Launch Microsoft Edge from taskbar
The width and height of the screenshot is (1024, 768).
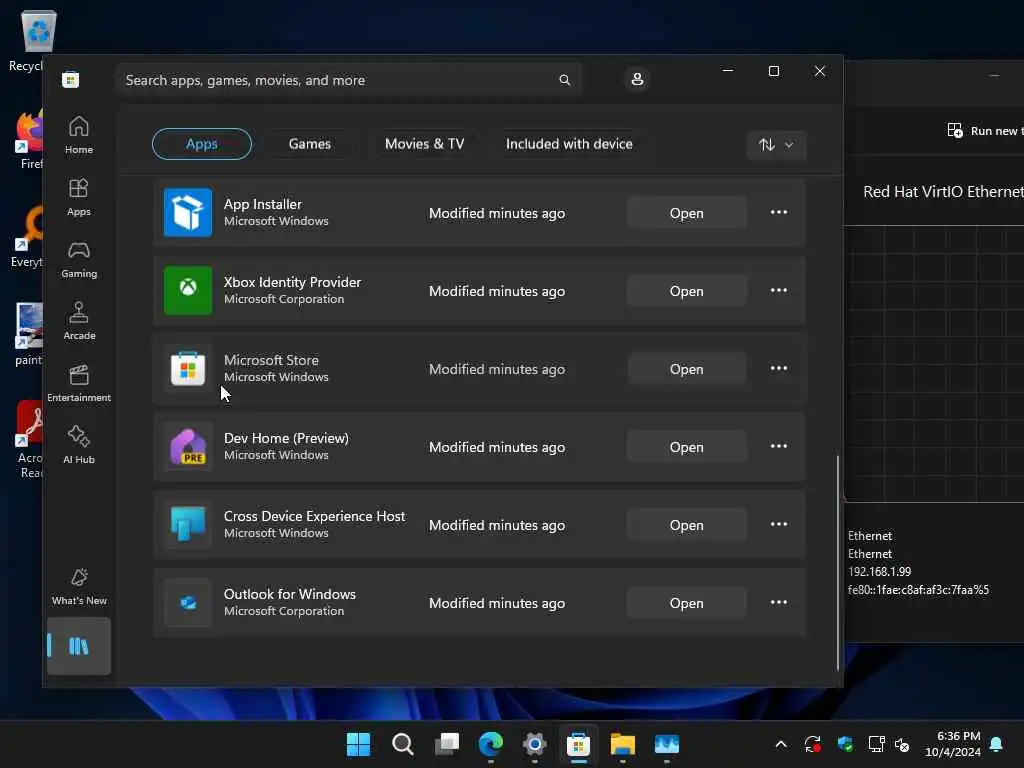(x=490, y=744)
